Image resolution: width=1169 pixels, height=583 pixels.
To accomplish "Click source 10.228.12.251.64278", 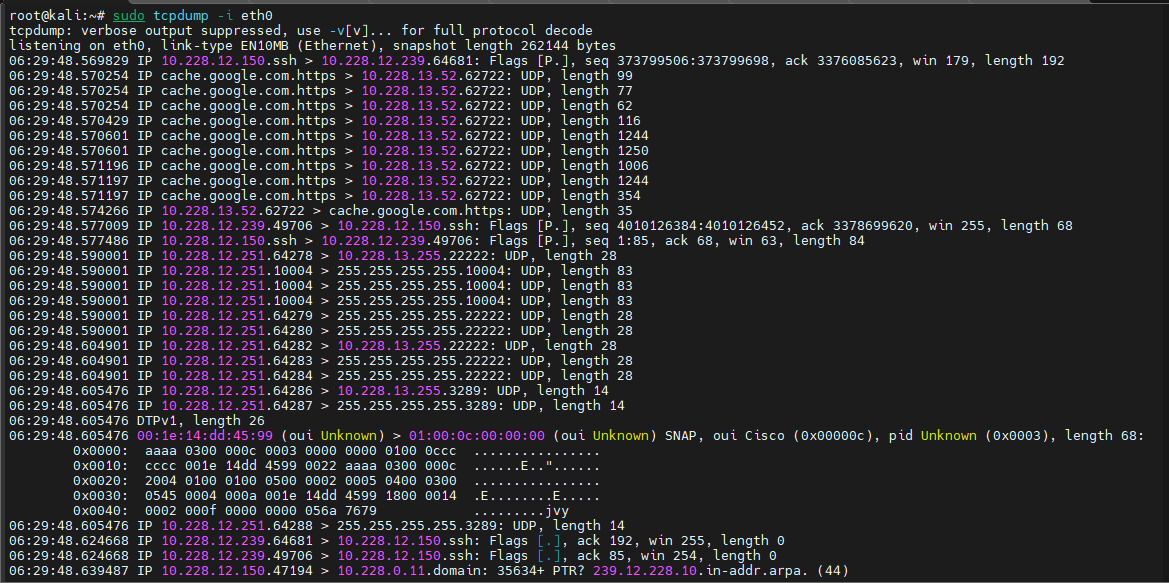I will tap(237, 255).
